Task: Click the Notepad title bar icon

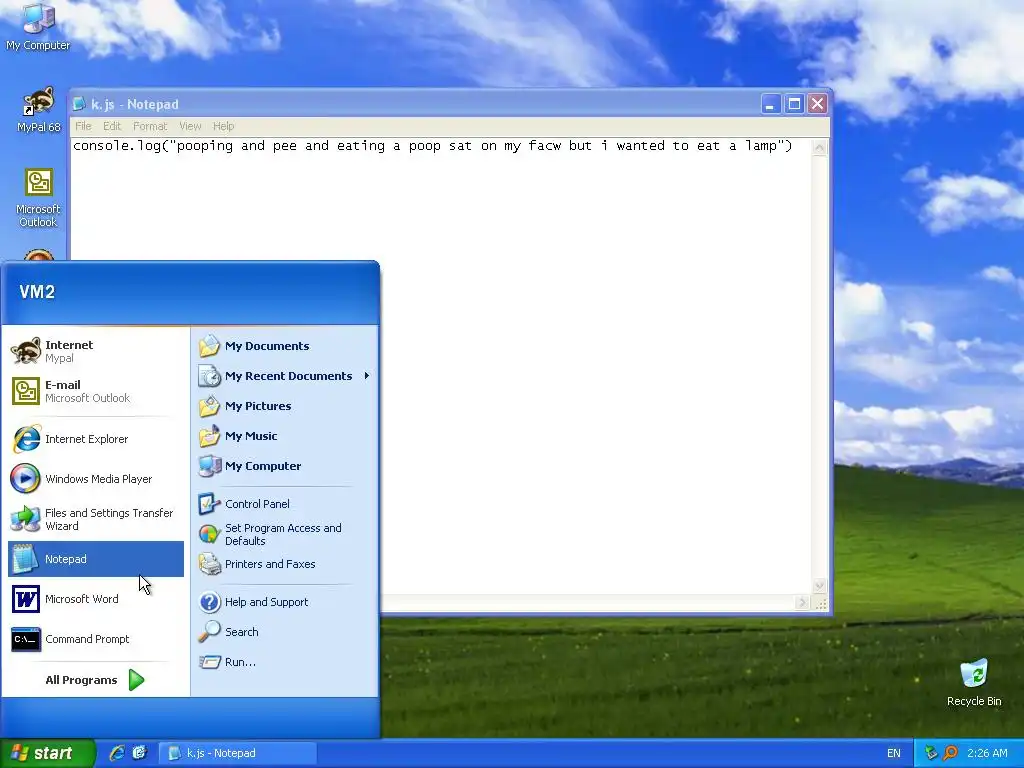Action: 79,104
